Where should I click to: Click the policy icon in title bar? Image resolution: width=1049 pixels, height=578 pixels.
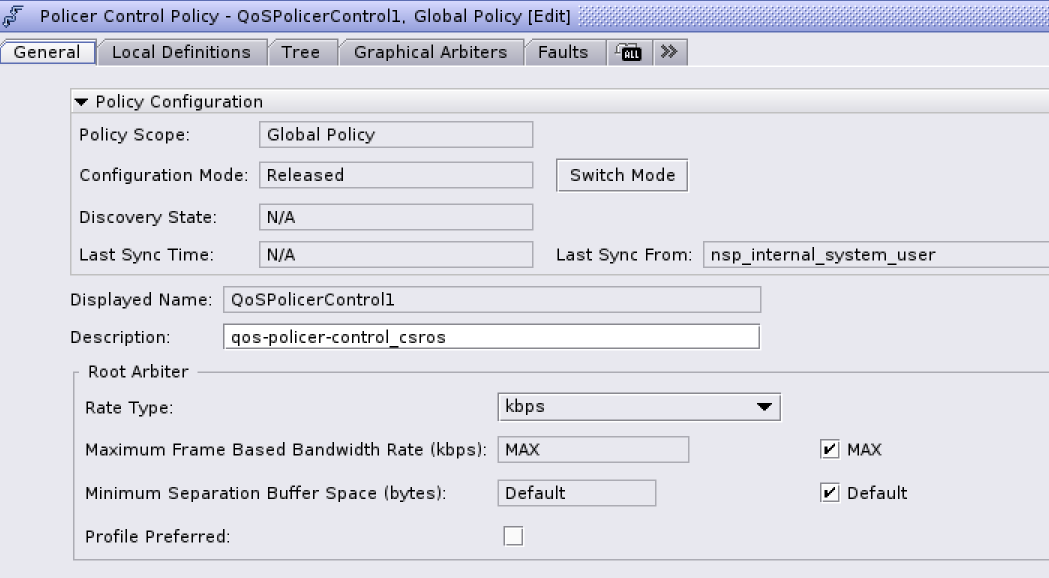14,17
